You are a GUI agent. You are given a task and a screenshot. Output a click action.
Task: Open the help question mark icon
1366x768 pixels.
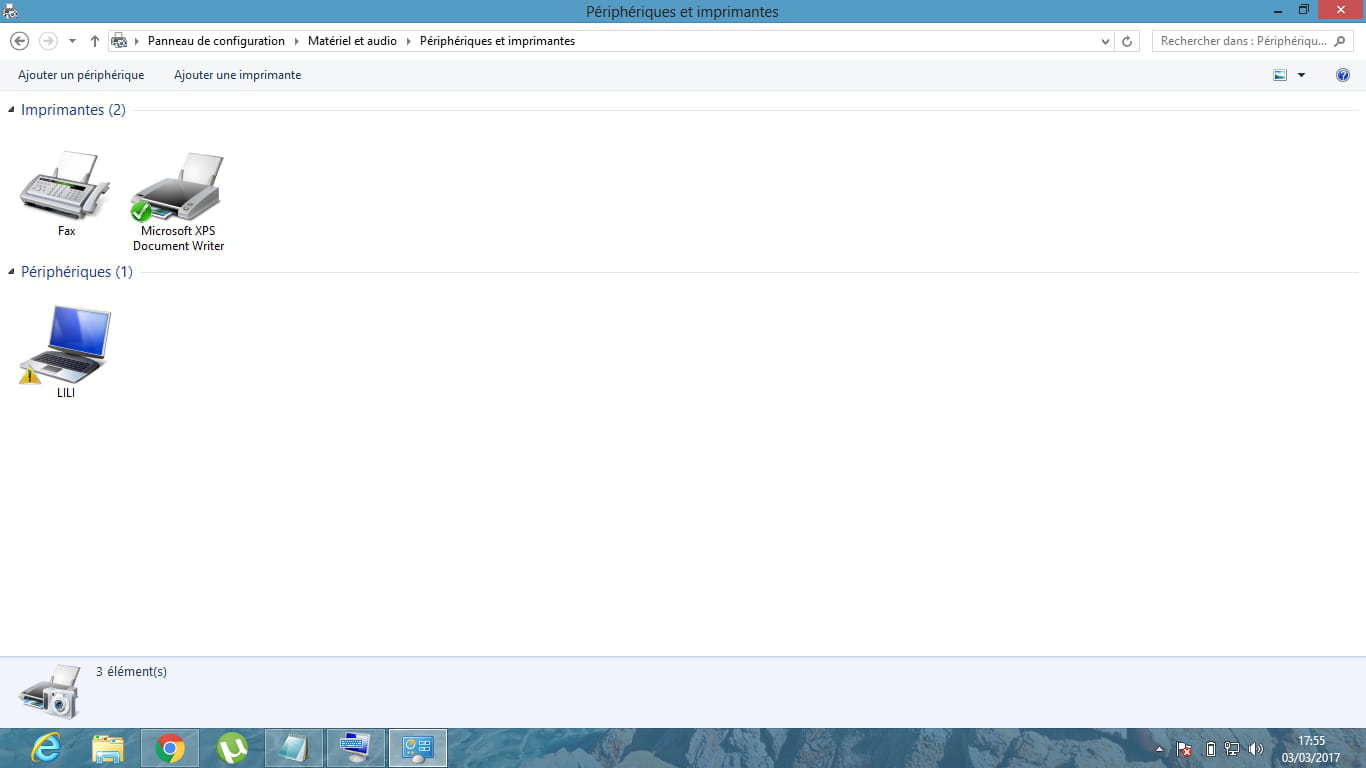(x=1343, y=75)
